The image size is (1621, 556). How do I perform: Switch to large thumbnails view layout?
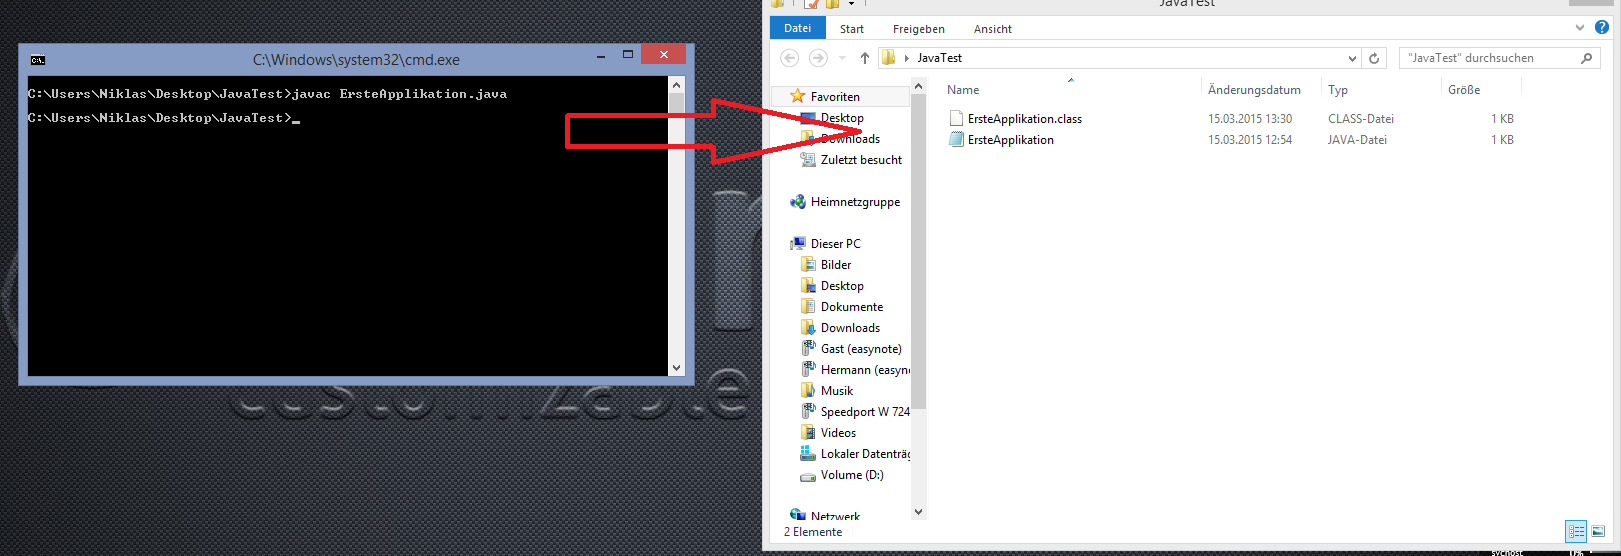click(1598, 531)
